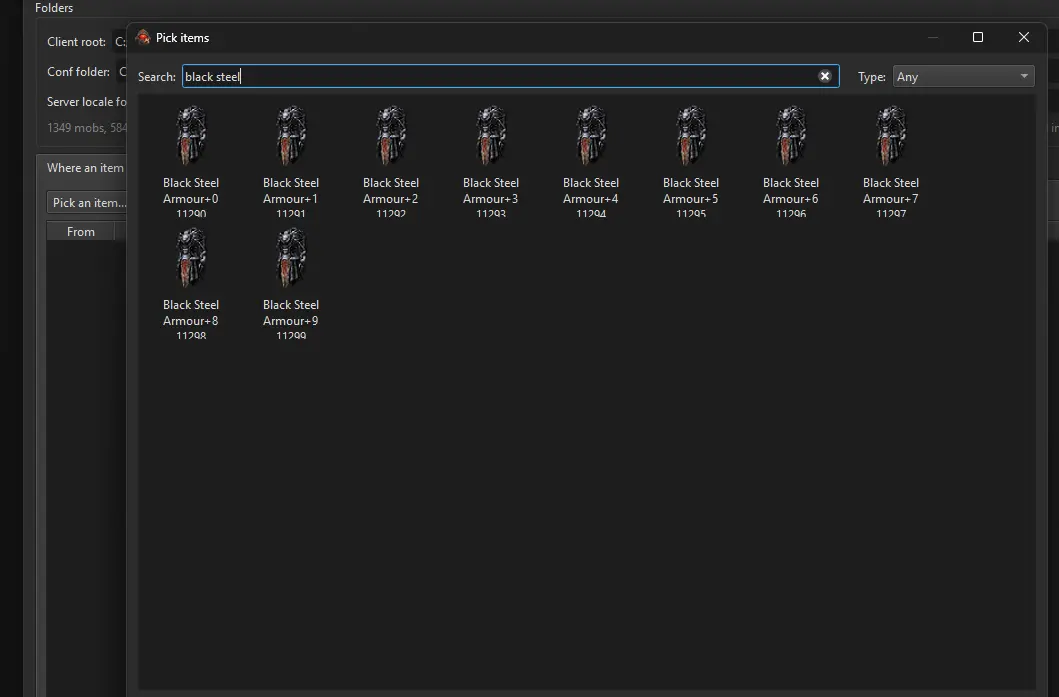Select the Black Steel Armour+0 icon
Viewport: 1059px width, 697px height.
click(191, 135)
